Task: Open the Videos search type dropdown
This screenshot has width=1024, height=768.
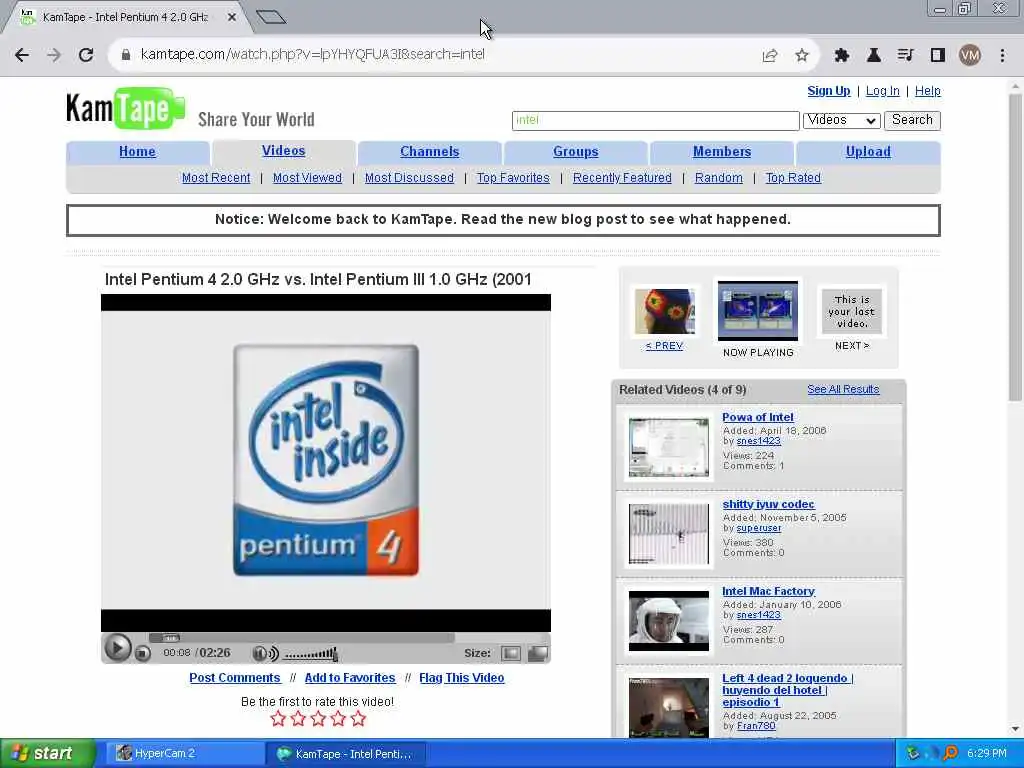Action: (841, 120)
